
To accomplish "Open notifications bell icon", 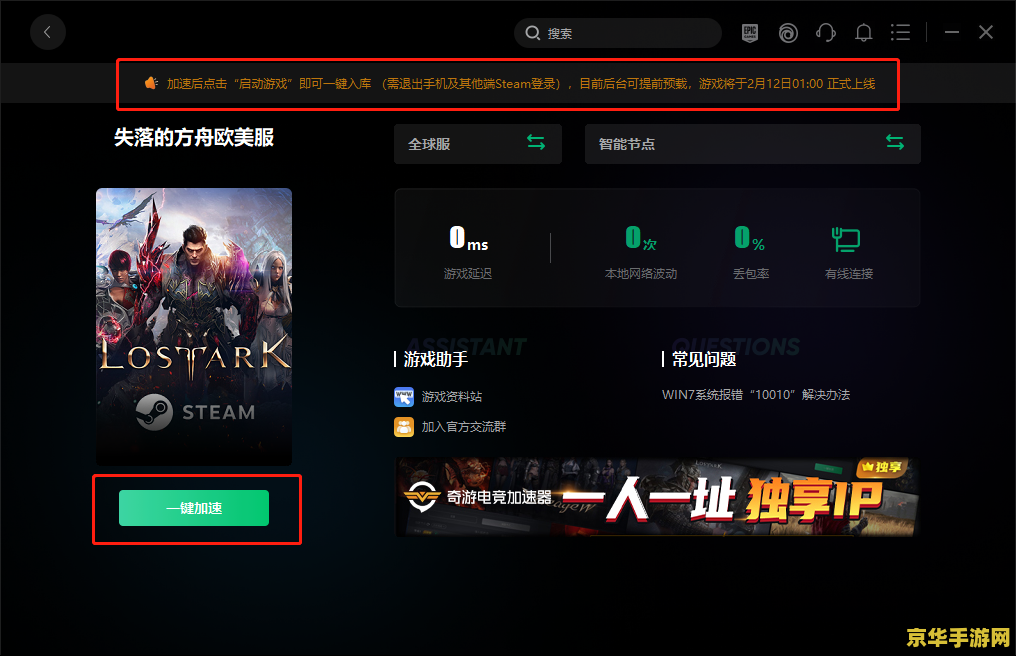I will (x=863, y=32).
